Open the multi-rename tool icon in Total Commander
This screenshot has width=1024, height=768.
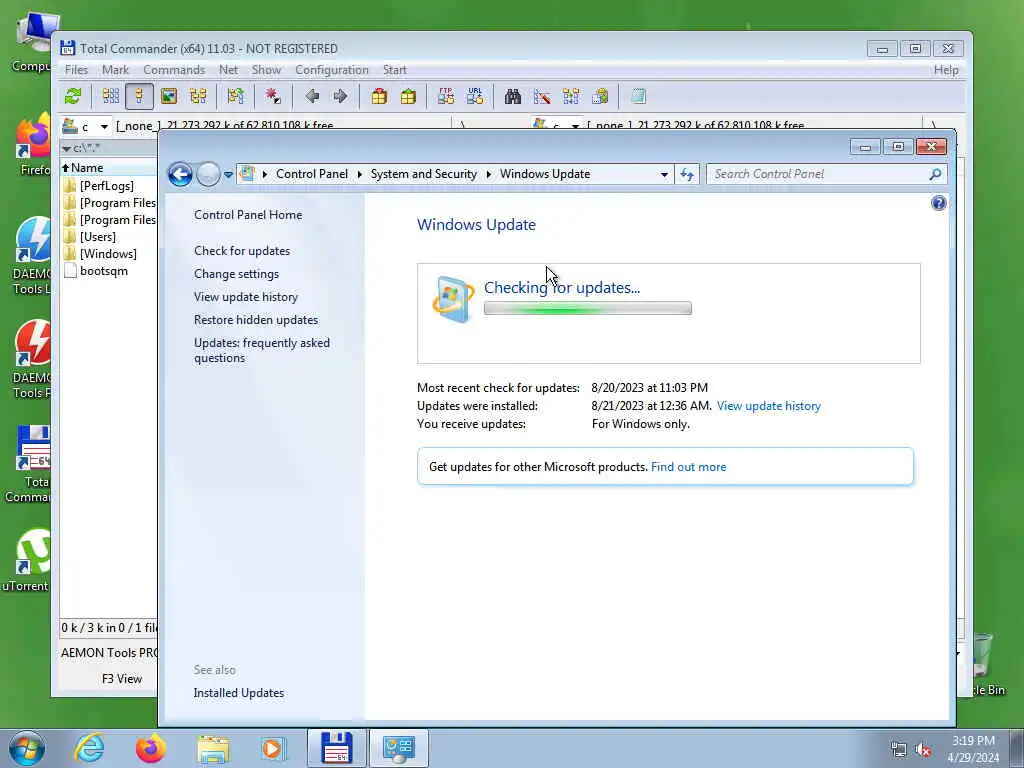[542, 97]
